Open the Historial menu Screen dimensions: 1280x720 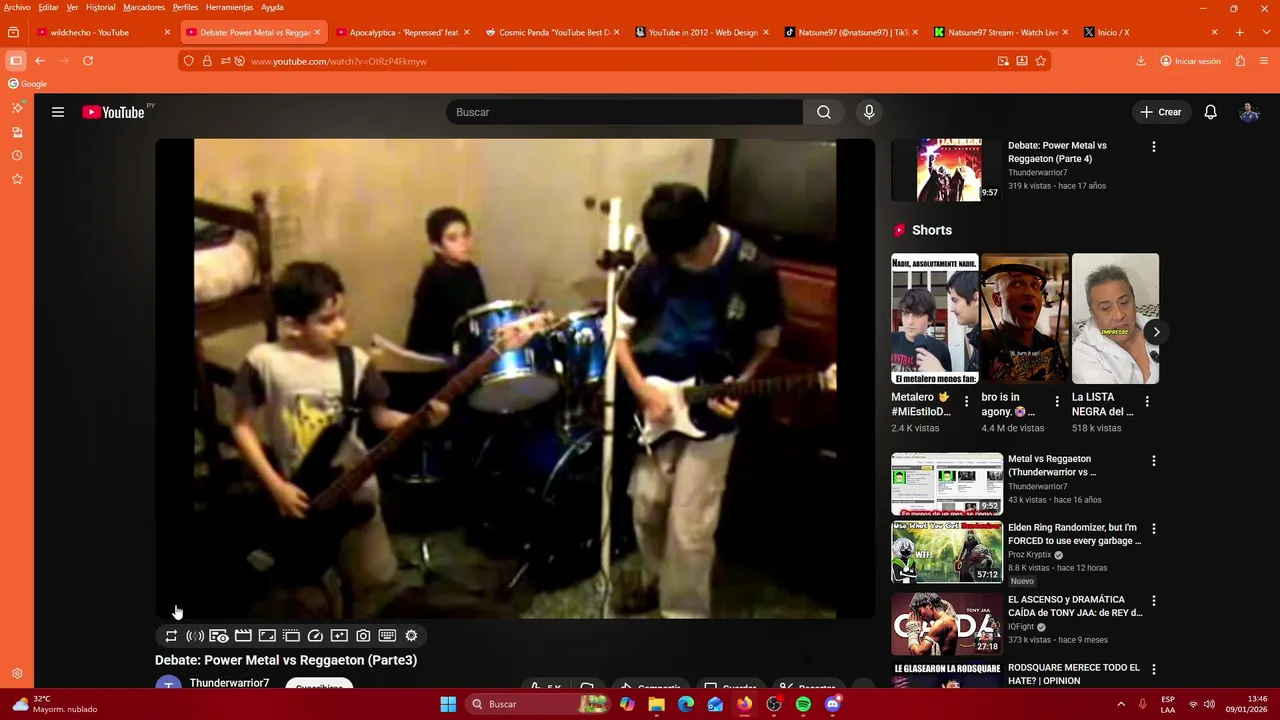[x=100, y=7]
